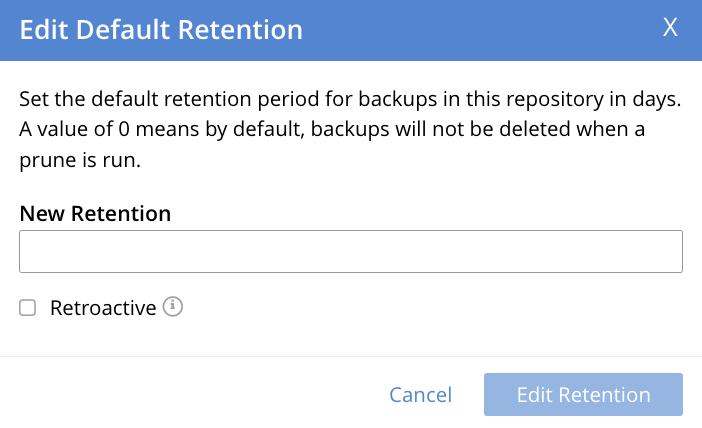
Task: Click the word 'days' in the description
Action: click(657, 101)
